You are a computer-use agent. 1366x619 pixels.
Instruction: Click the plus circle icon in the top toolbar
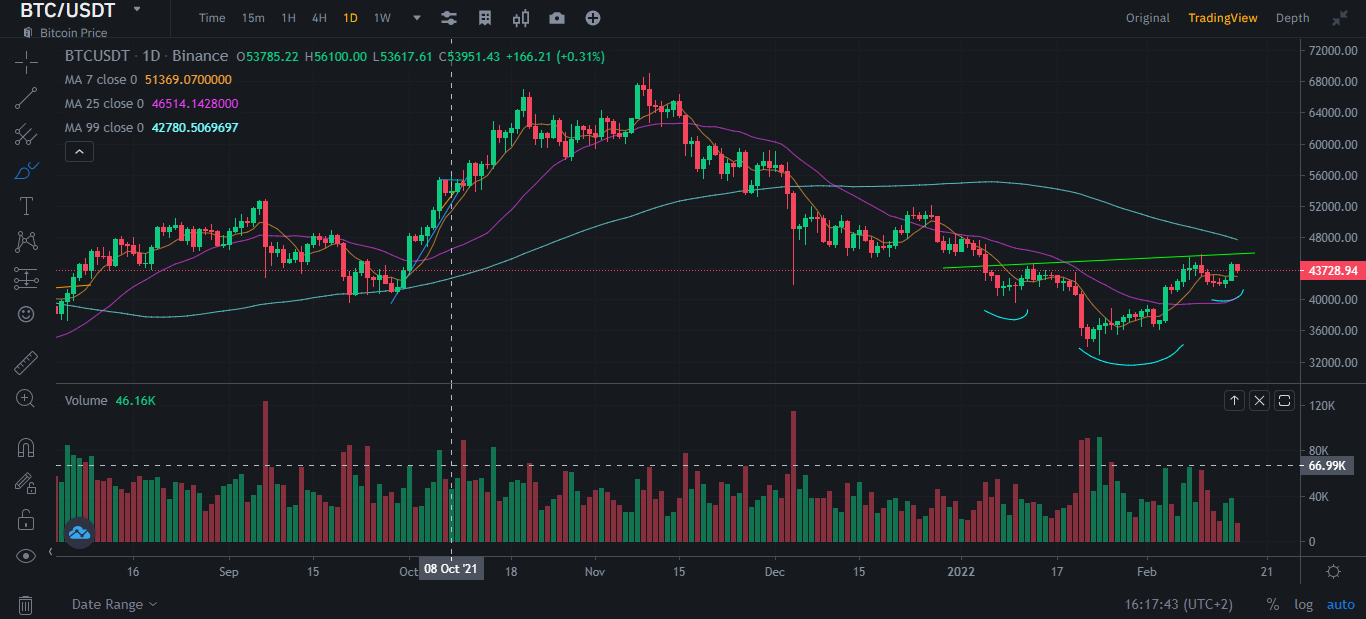coord(593,18)
